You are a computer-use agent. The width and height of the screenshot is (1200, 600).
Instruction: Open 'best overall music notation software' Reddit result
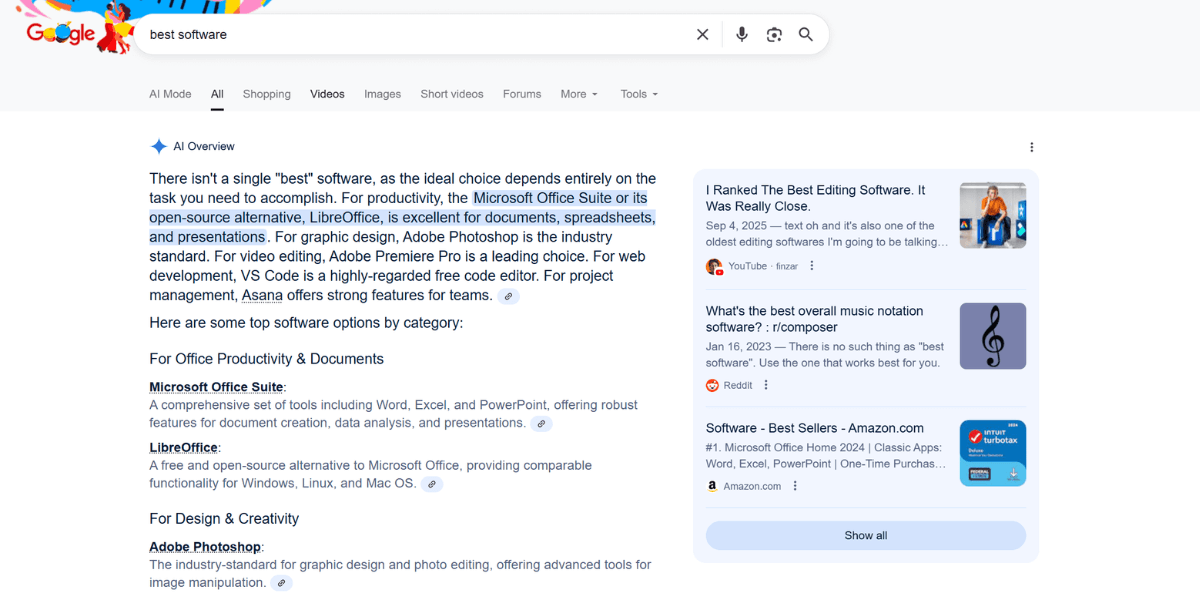[x=815, y=319]
